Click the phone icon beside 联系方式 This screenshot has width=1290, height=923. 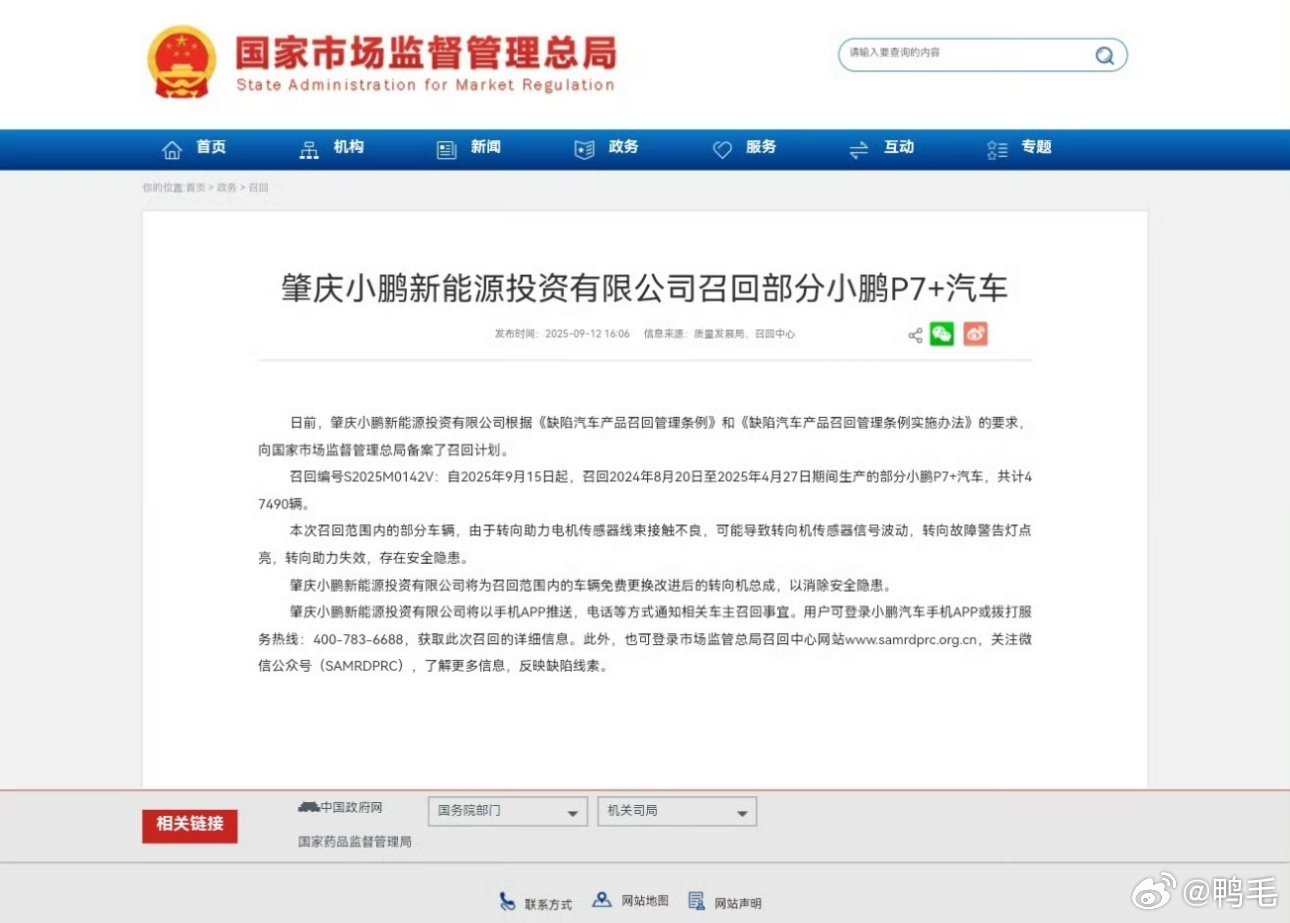[x=508, y=901]
